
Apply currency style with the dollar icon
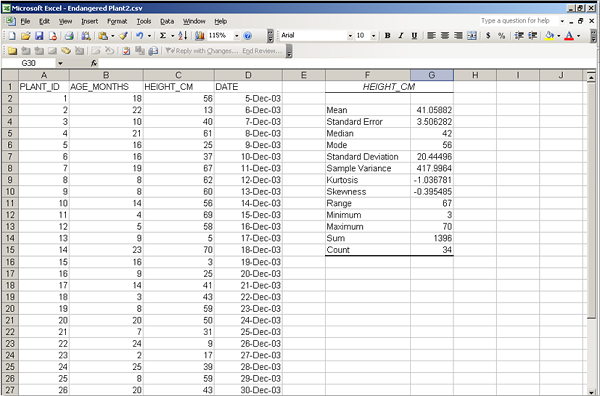point(488,36)
